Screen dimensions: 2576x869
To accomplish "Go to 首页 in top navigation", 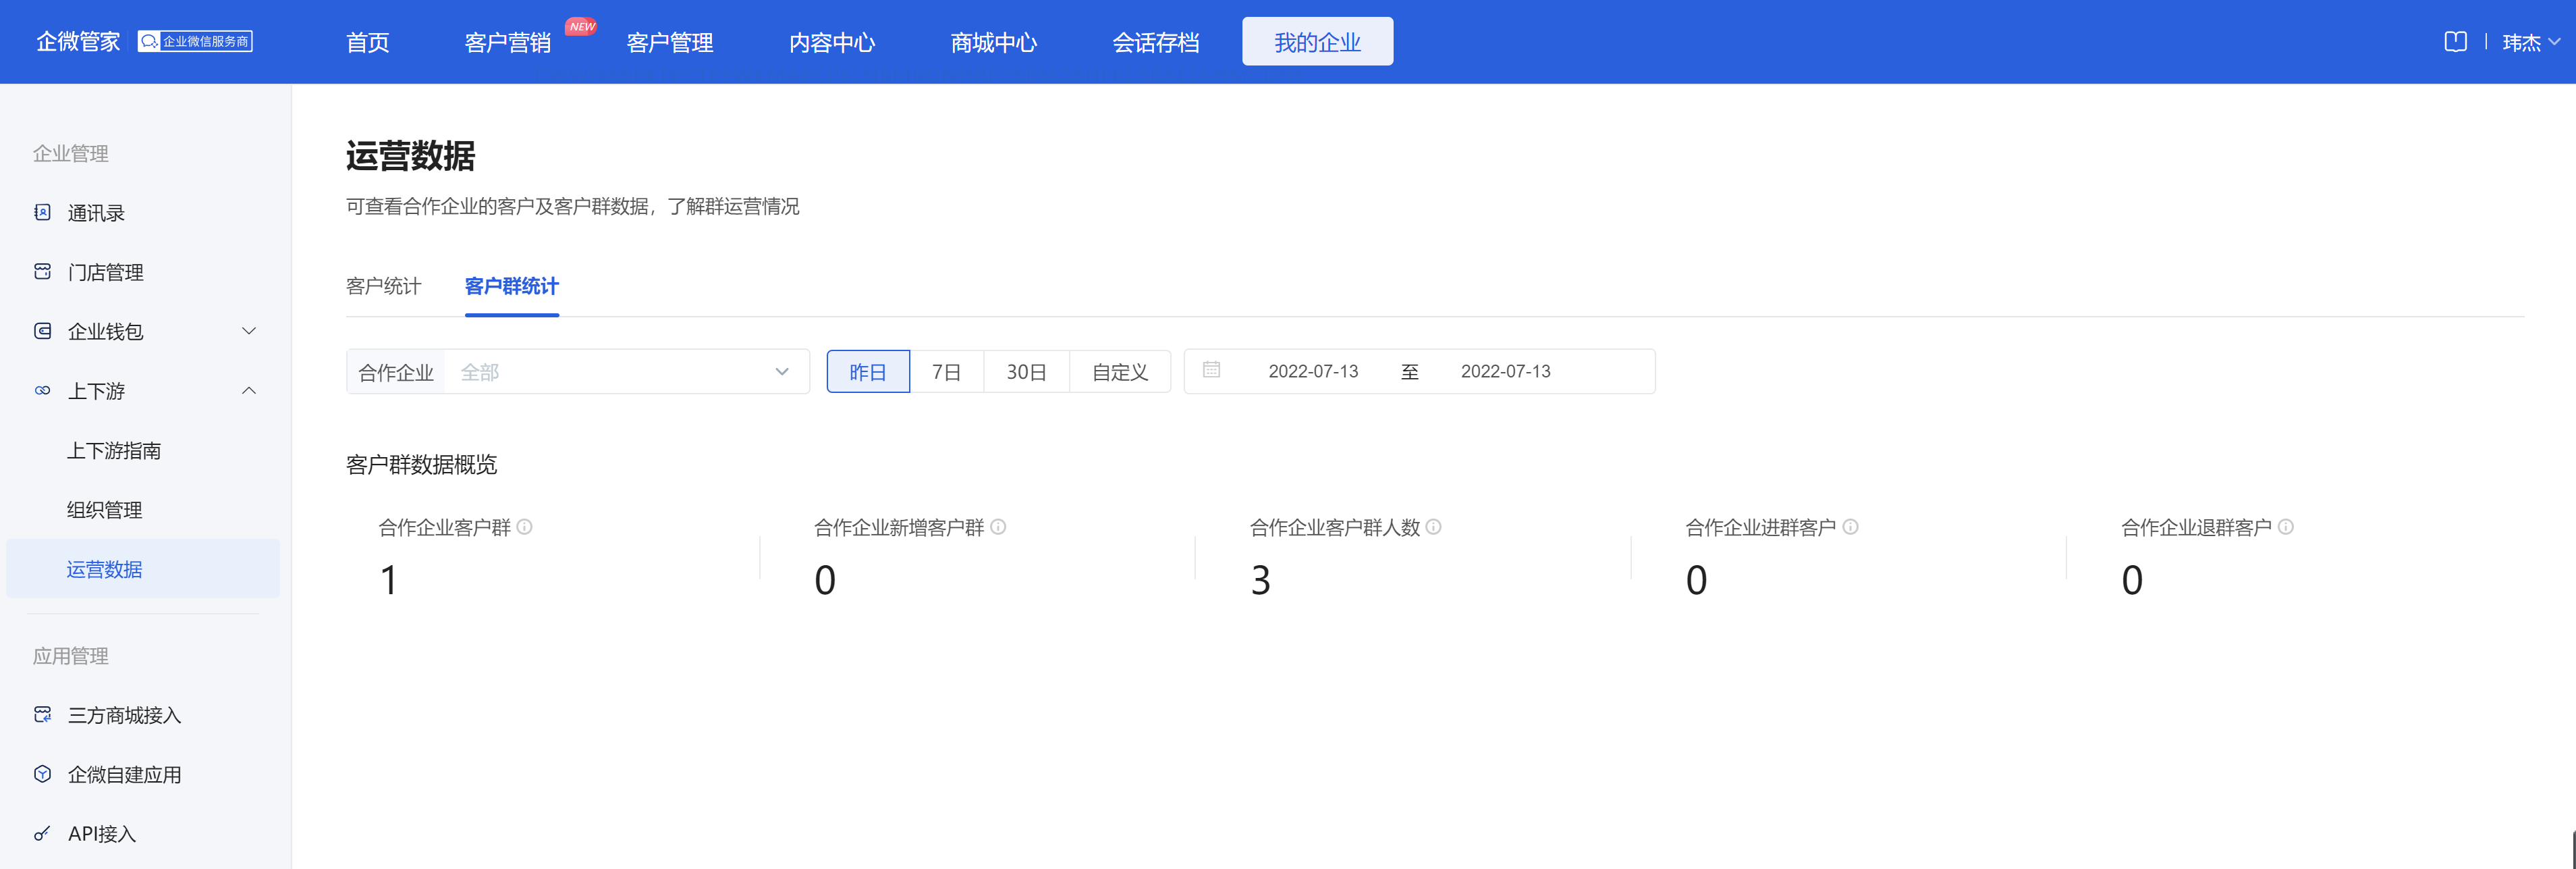I will (367, 42).
